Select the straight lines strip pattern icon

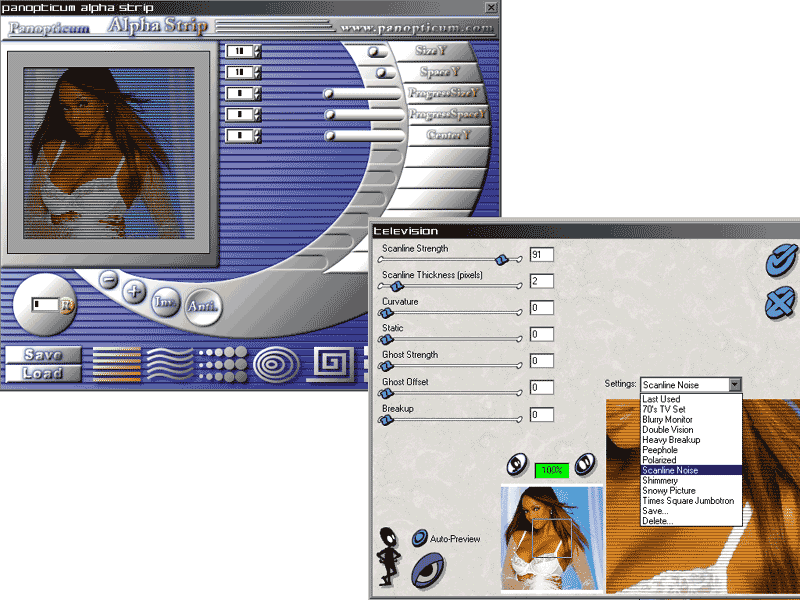tap(117, 364)
